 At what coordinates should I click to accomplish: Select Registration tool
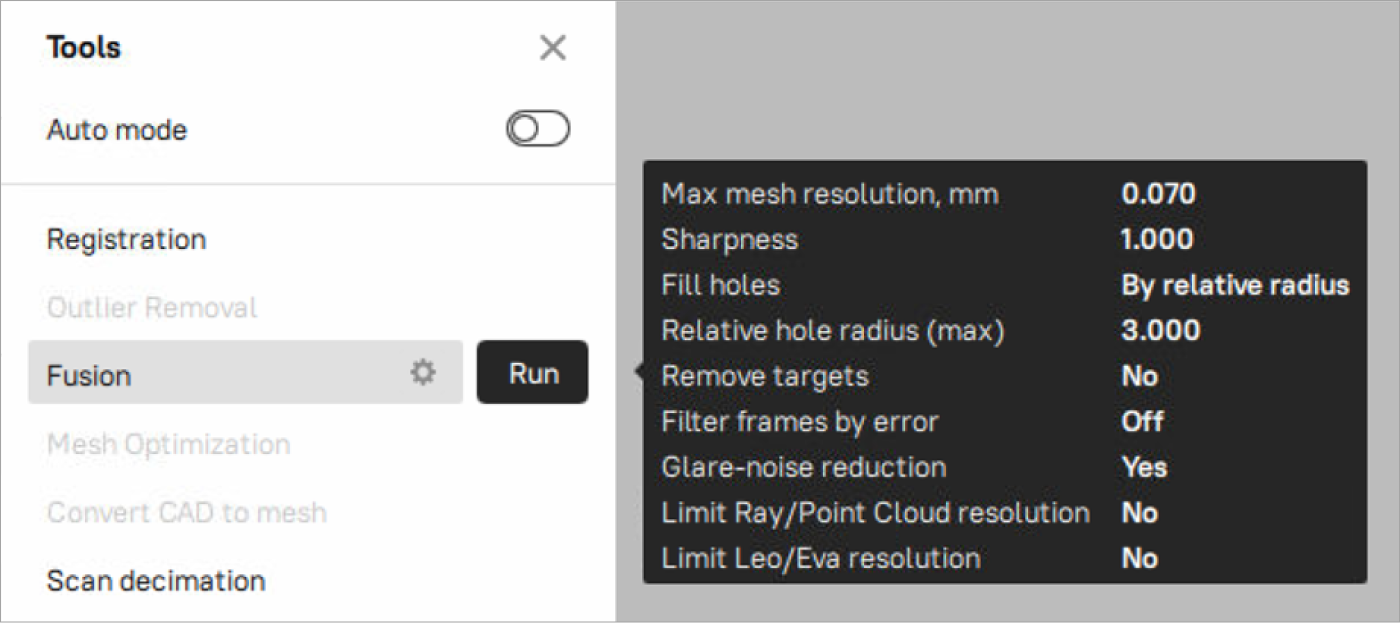point(126,240)
